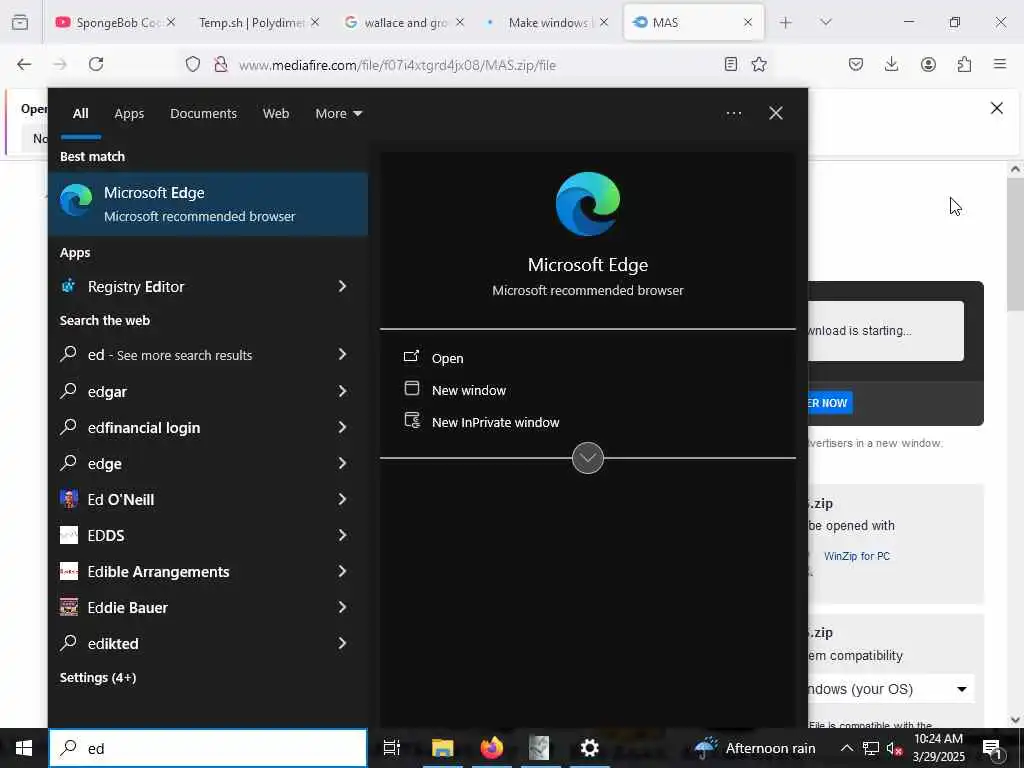This screenshot has height=768, width=1024.
Task: Expand more Edge actions with chevron circle
Action: 588,458
